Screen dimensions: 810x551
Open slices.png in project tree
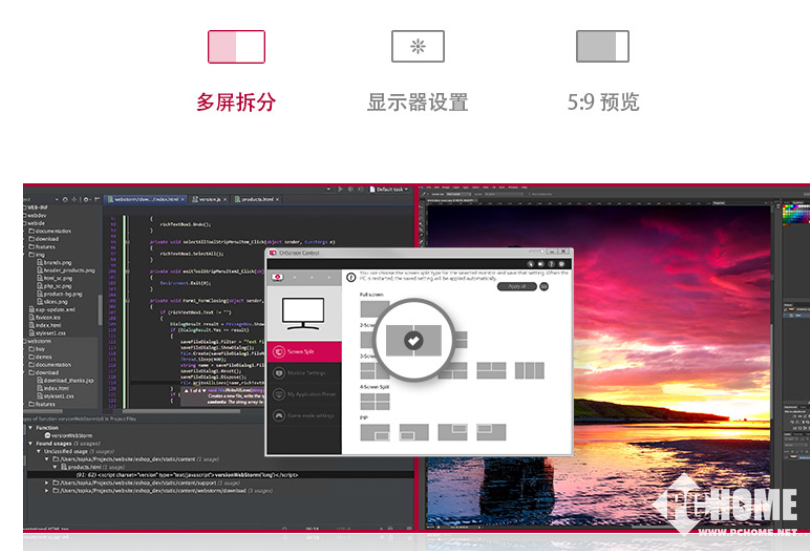[x=52, y=302]
